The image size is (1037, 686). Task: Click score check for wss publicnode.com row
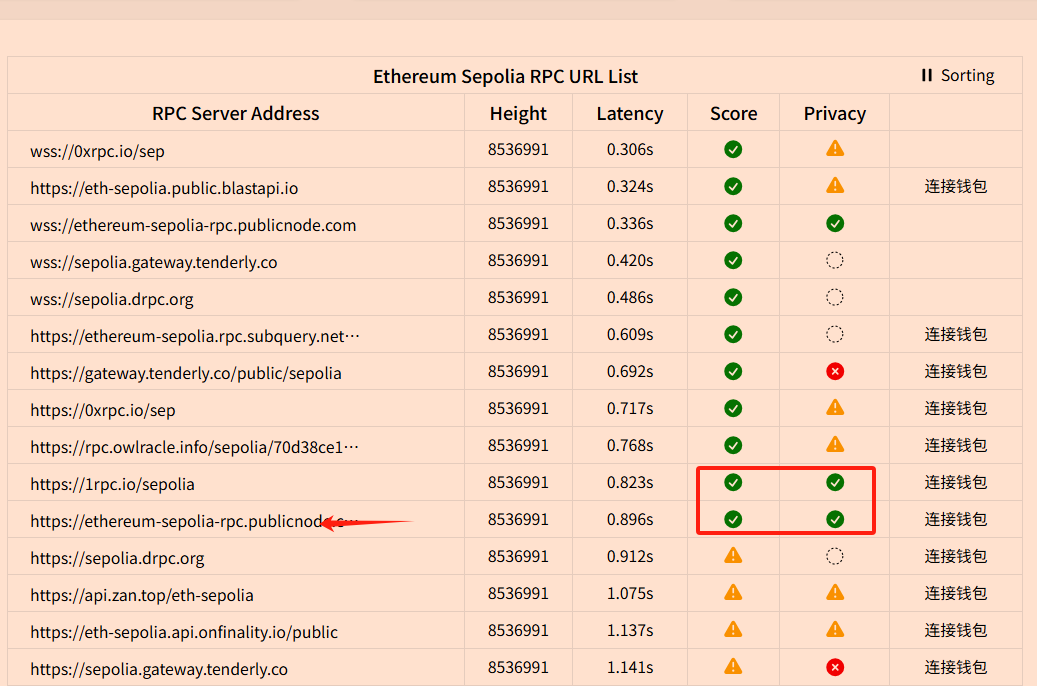(733, 224)
